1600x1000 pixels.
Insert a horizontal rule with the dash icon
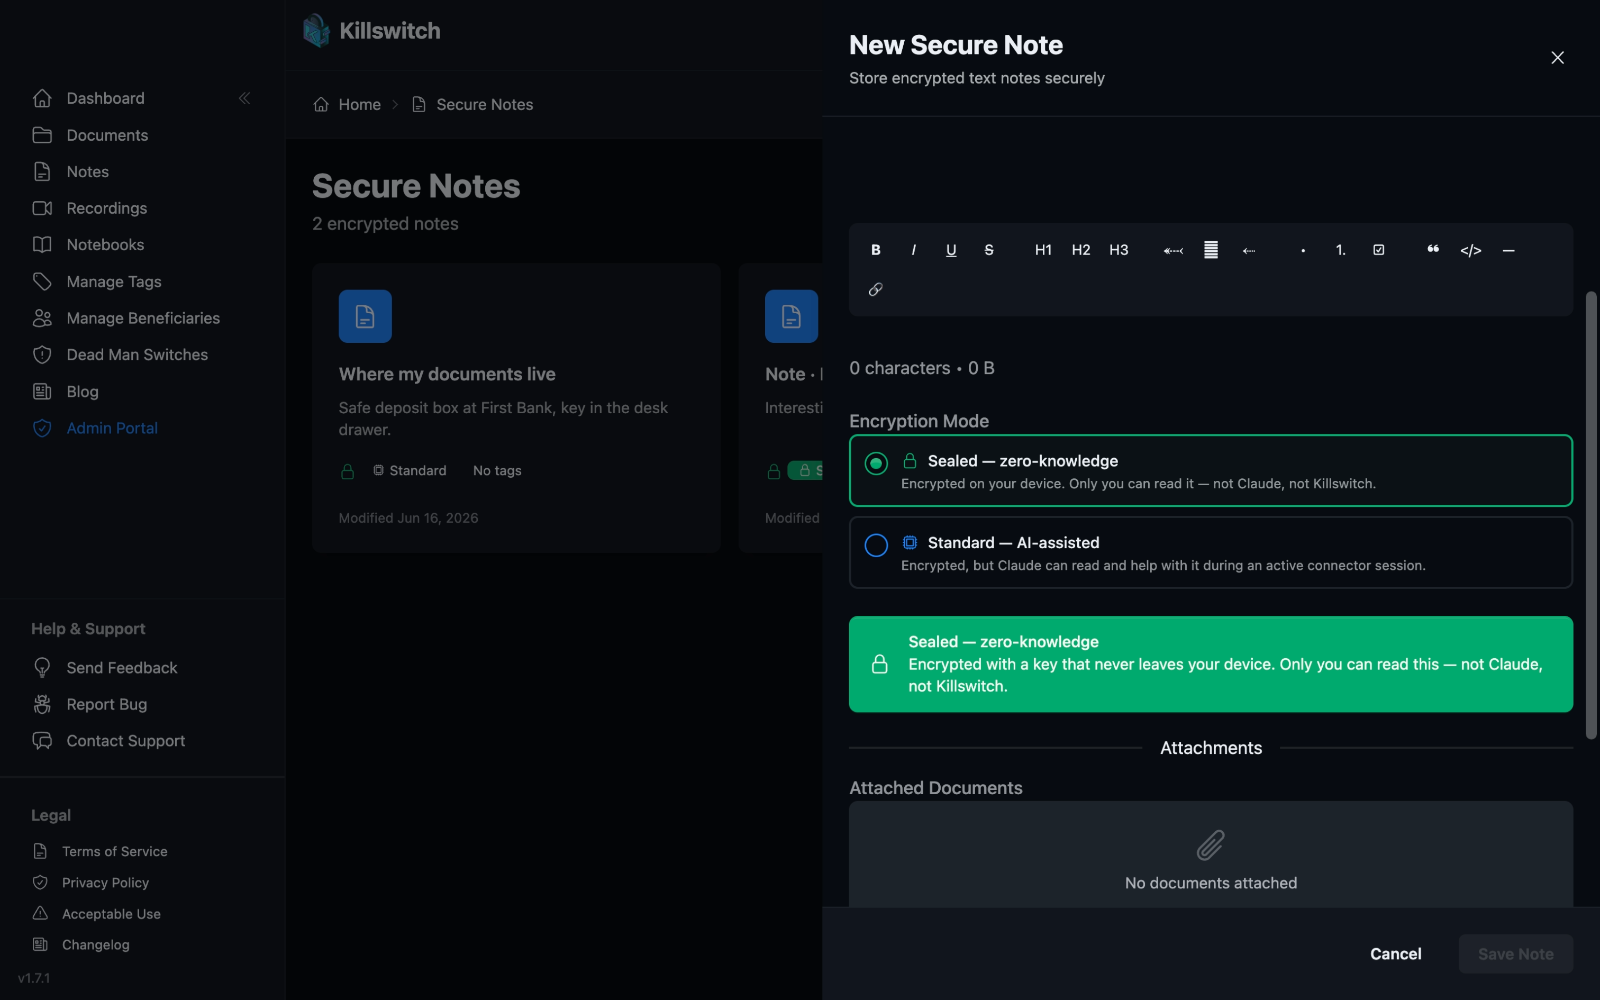click(1509, 250)
